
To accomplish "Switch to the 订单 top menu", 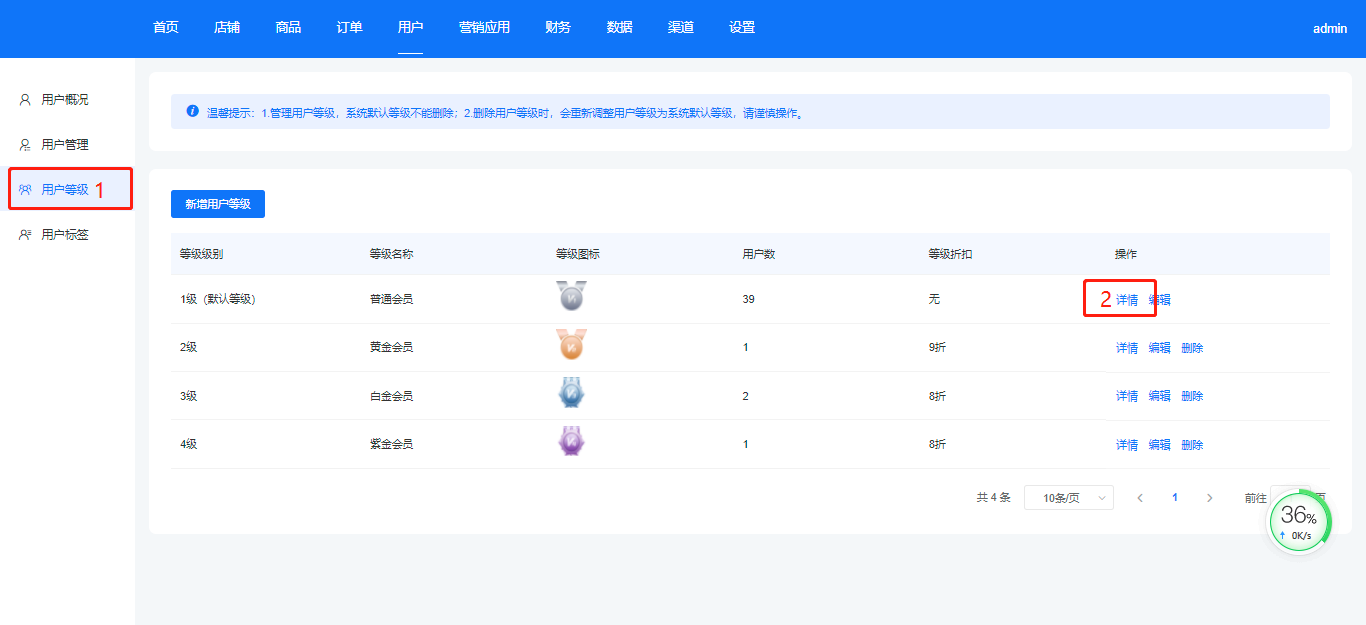I will pyautogui.click(x=349, y=28).
